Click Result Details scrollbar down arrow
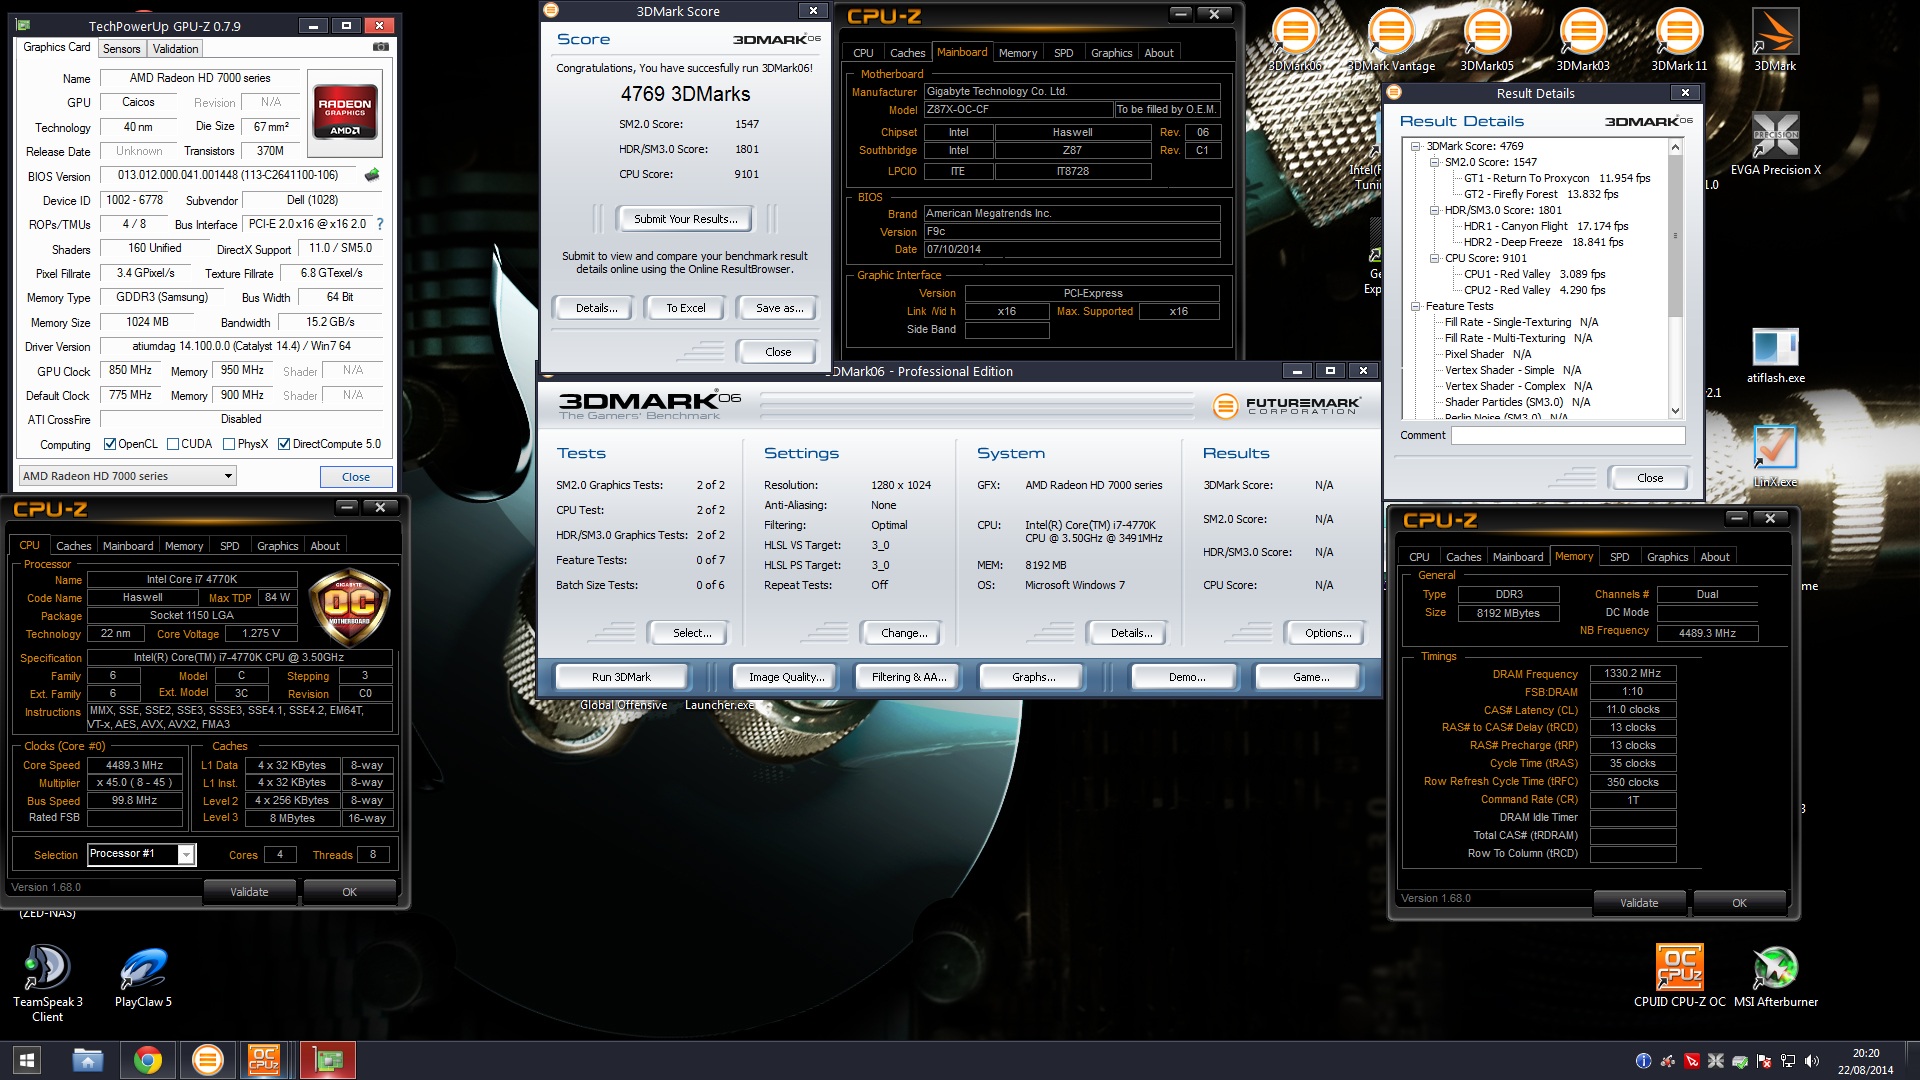Screen dimensions: 1920x1080 click(x=1675, y=411)
